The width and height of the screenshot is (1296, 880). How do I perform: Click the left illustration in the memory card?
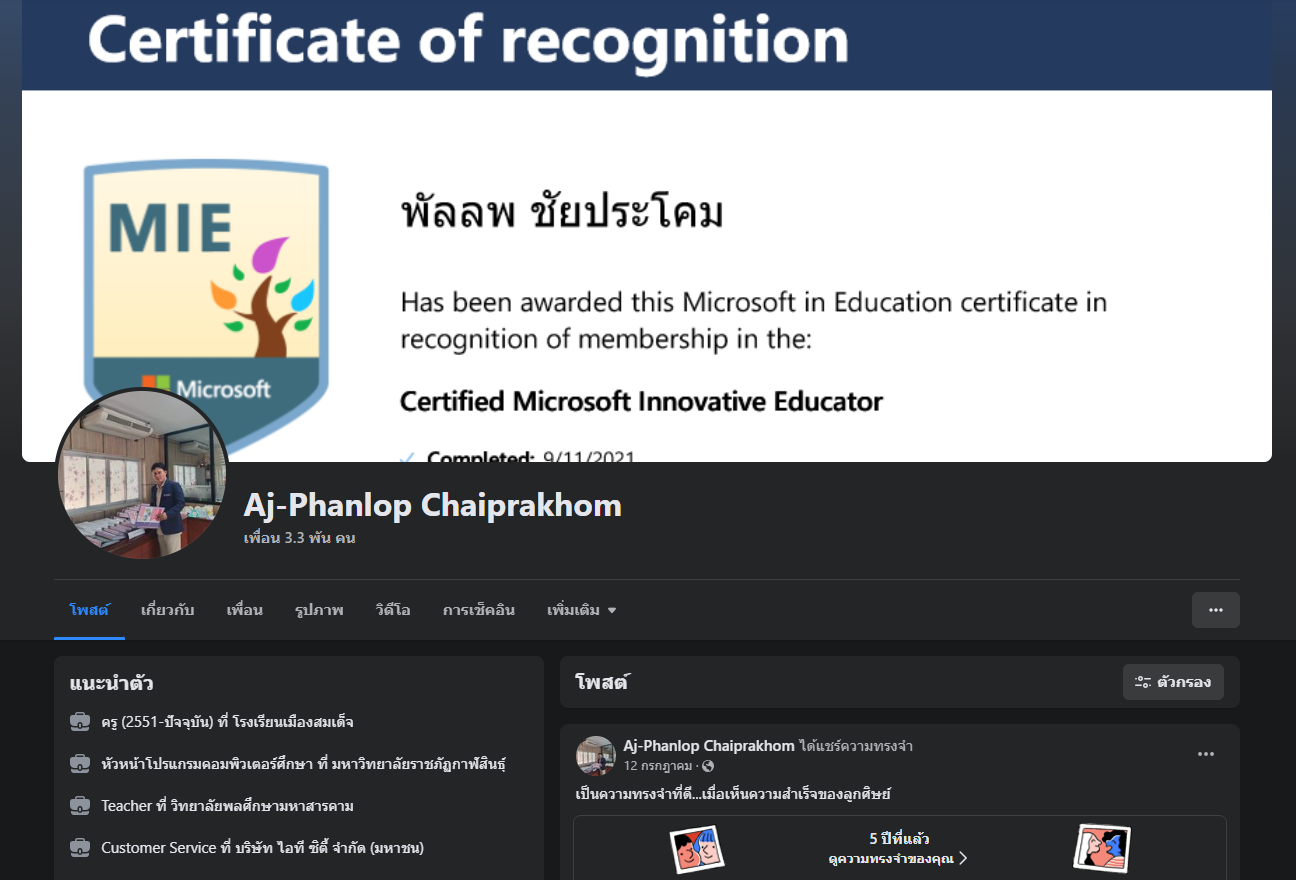click(697, 849)
